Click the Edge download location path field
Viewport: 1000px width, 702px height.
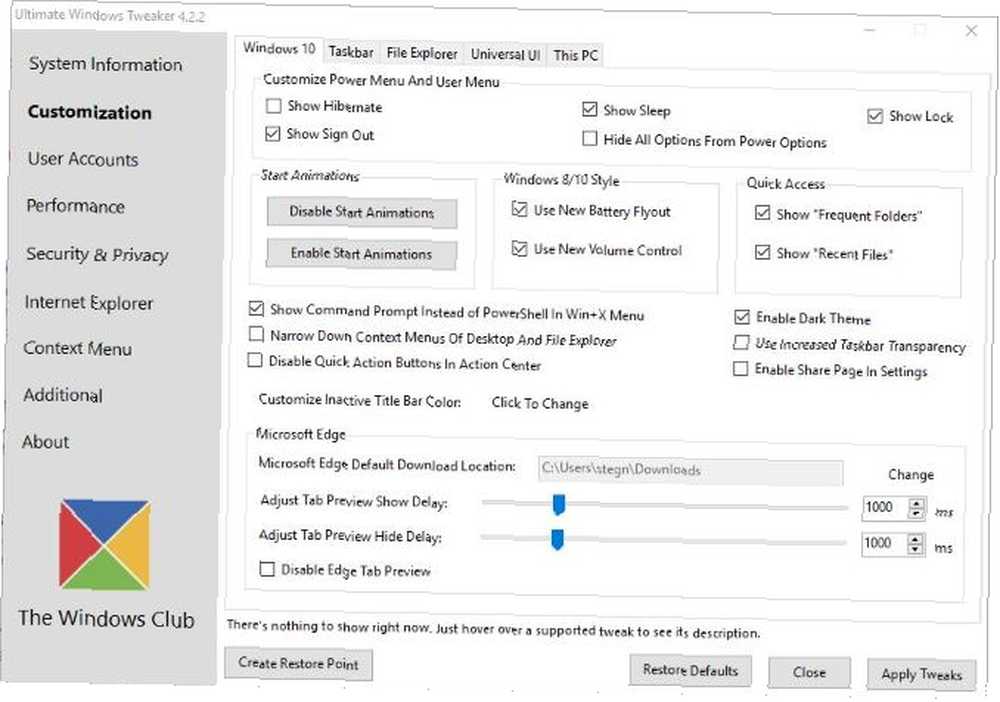point(690,471)
